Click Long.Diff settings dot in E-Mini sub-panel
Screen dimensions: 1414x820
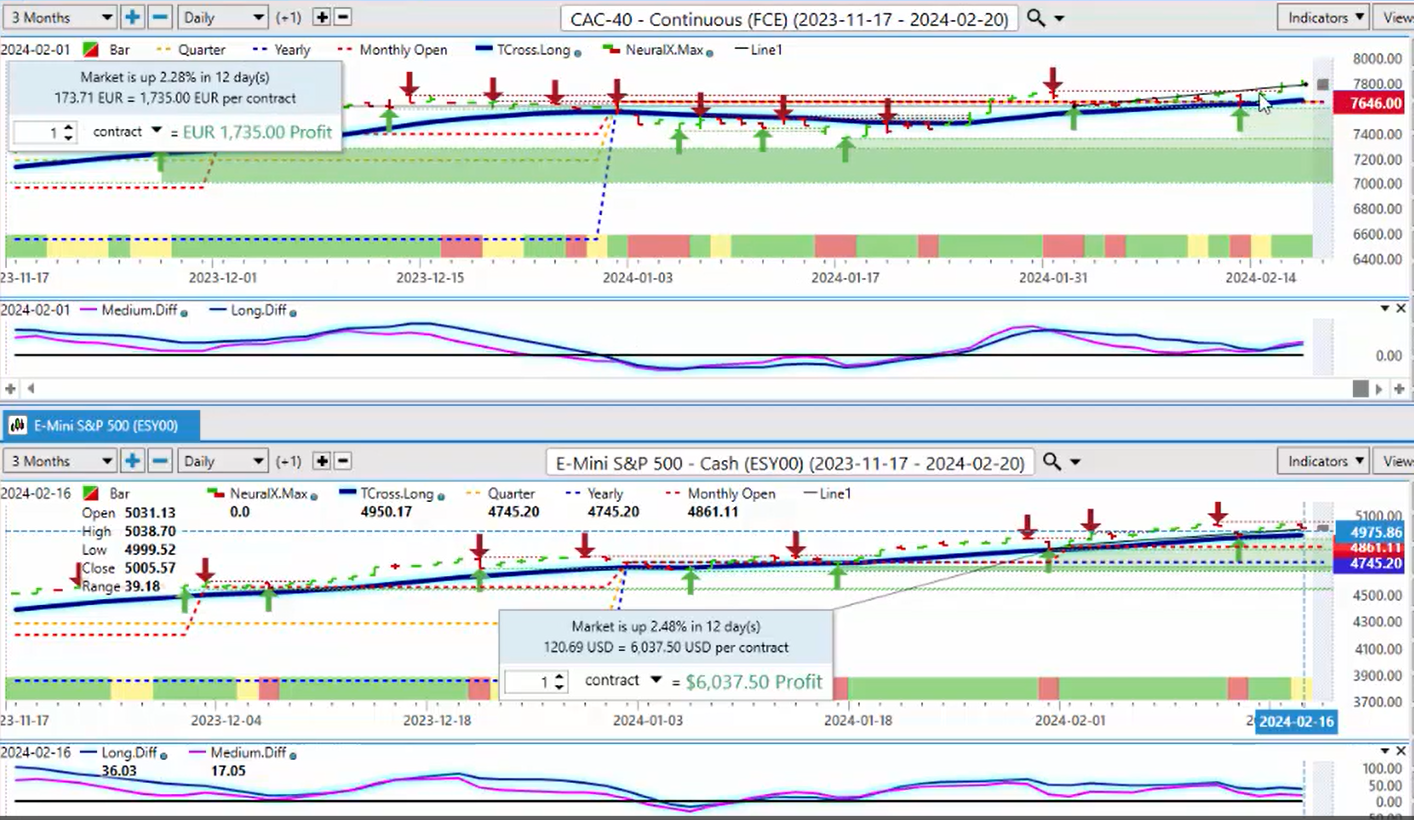click(x=163, y=755)
